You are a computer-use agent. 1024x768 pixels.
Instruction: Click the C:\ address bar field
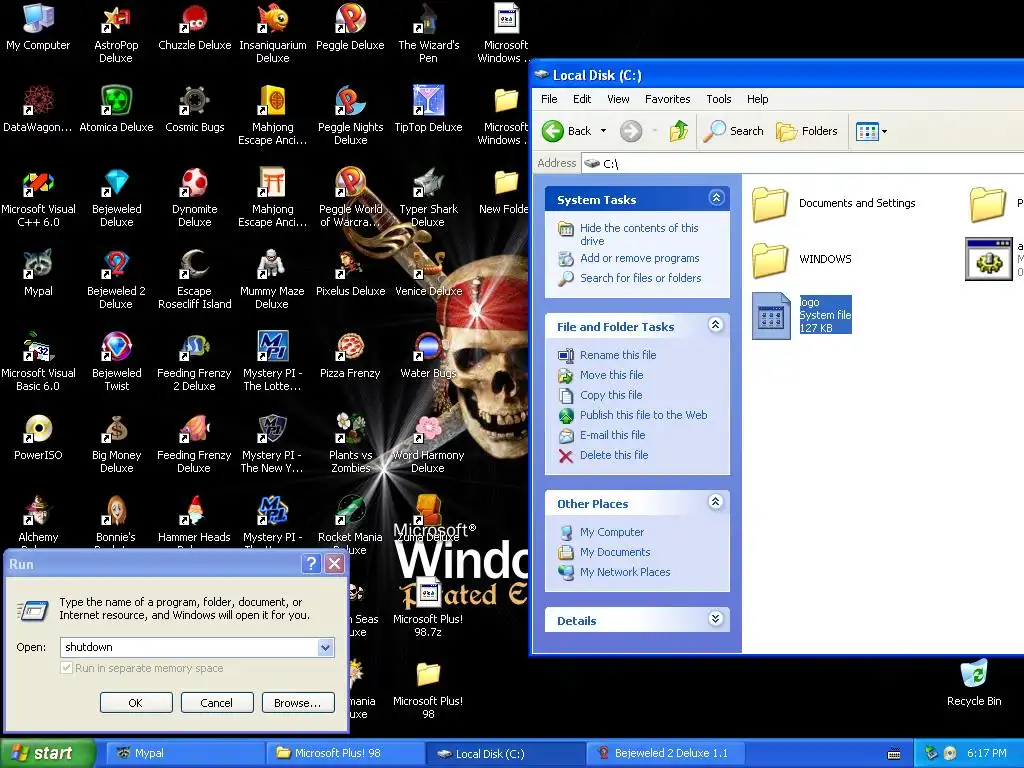coord(803,163)
